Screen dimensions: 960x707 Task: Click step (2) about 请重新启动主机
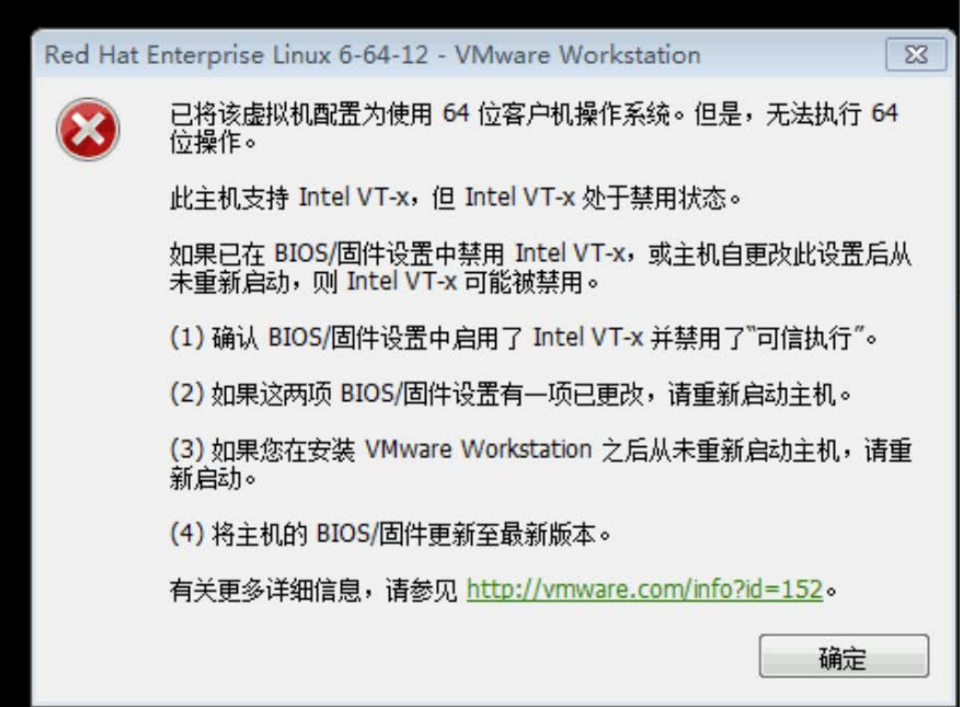(511, 394)
